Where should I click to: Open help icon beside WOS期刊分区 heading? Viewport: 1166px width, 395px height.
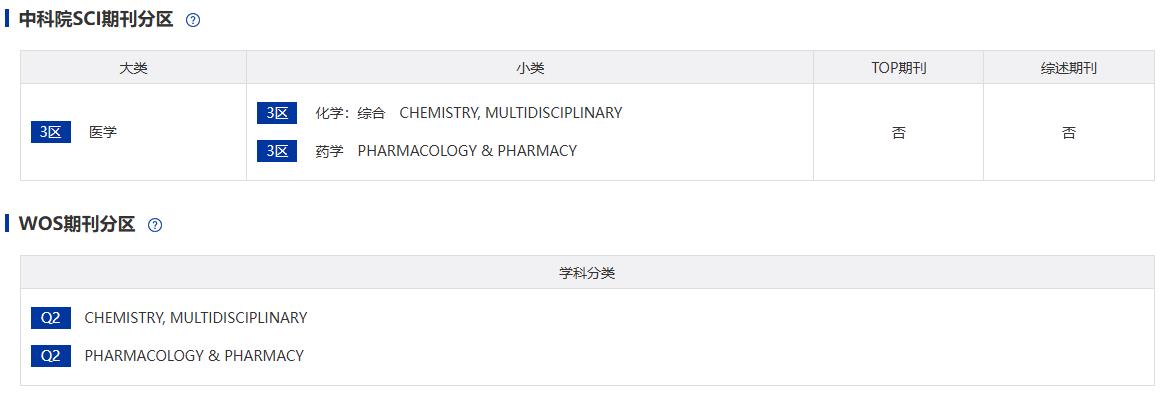pos(155,225)
